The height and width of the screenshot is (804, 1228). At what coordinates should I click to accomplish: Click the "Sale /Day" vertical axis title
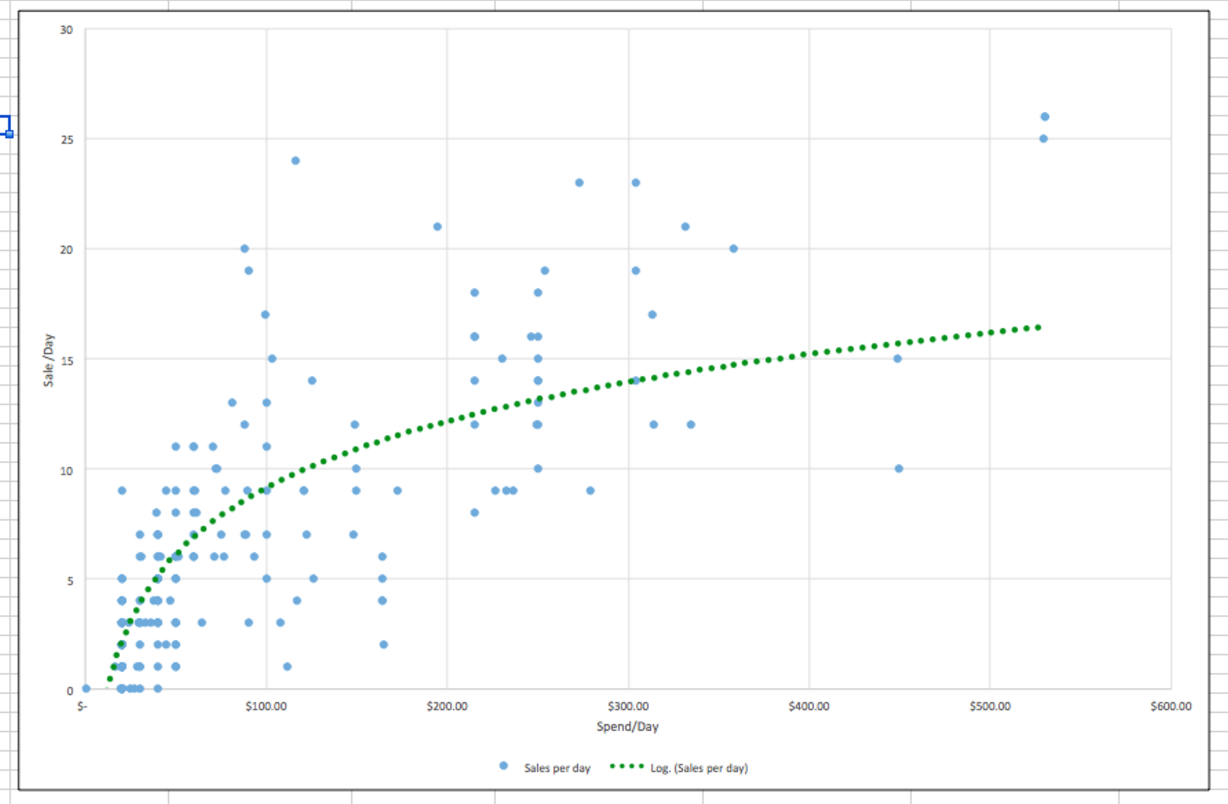(x=48, y=359)
